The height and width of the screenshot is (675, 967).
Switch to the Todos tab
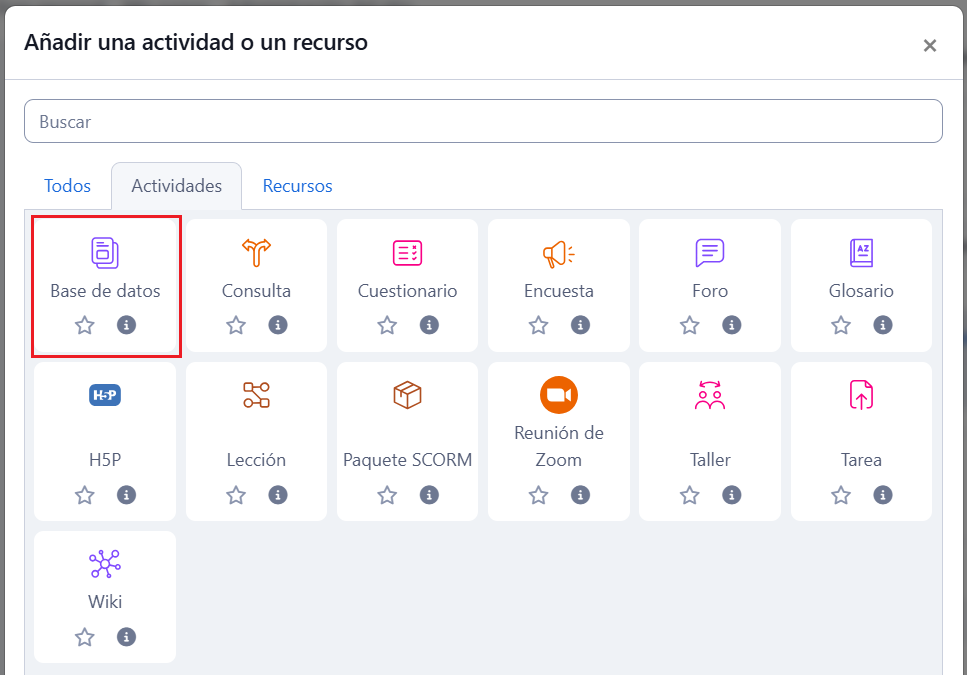(x=67, y=186)
